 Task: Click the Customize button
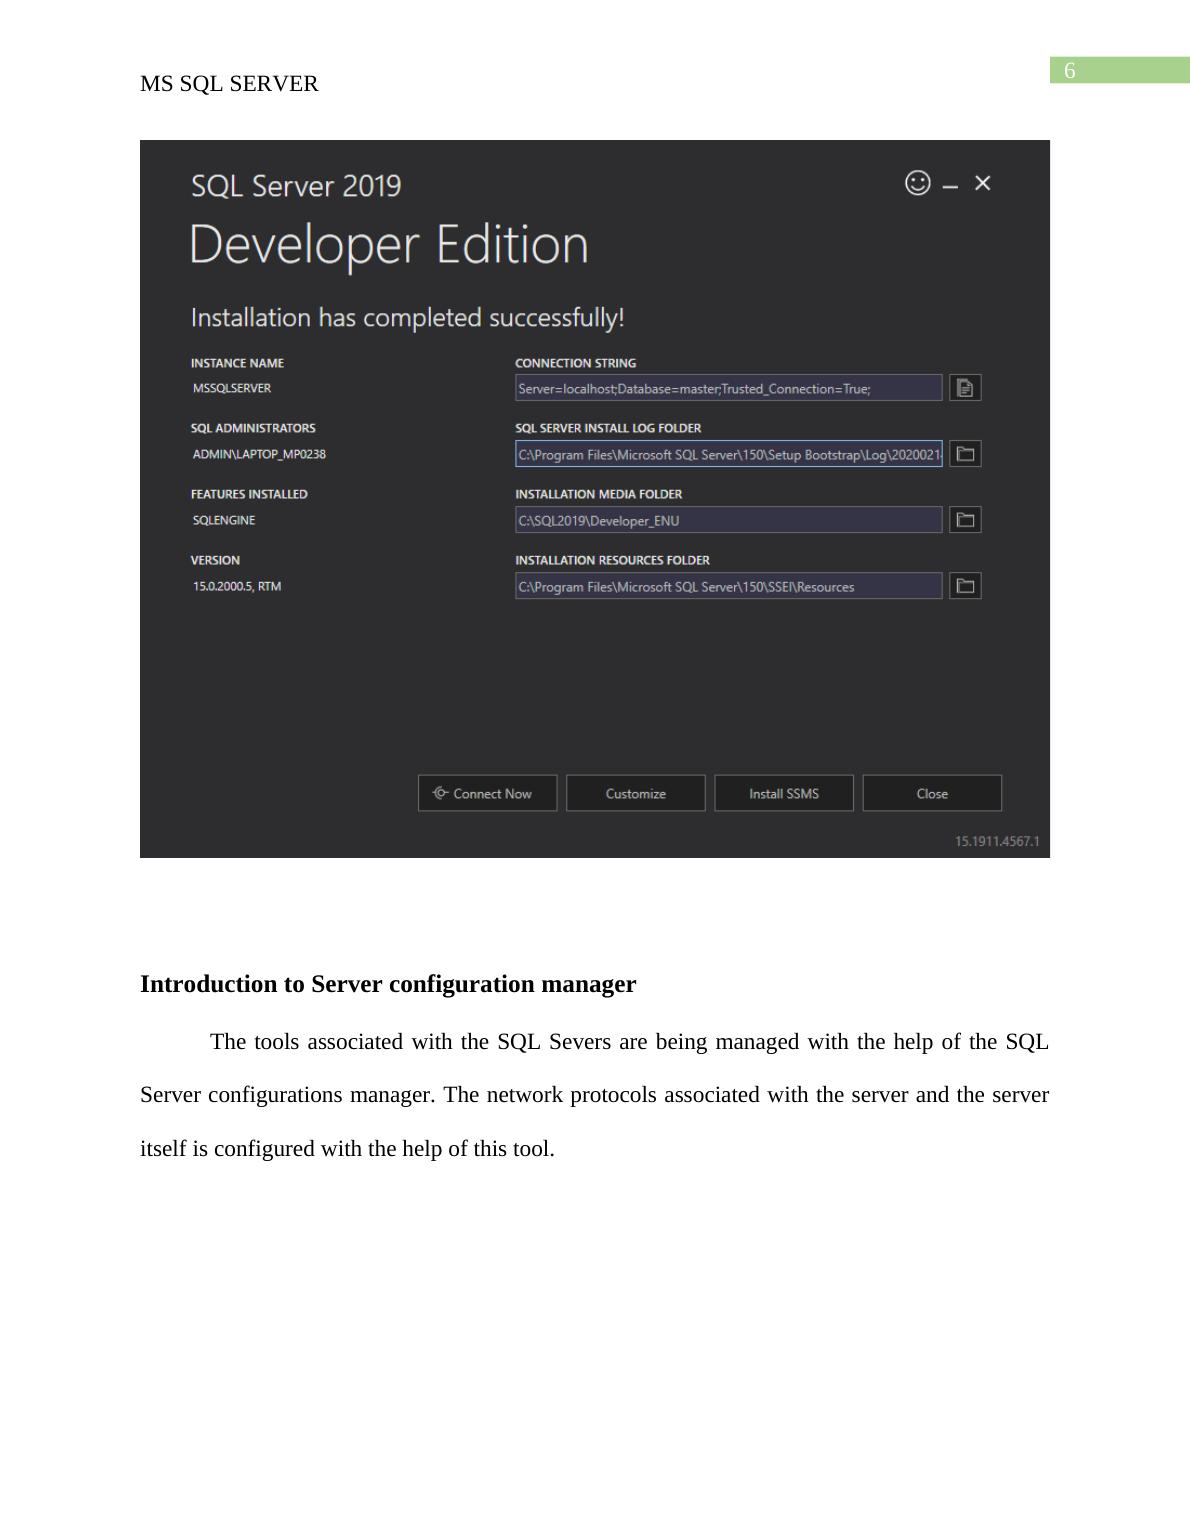(635, 793)
